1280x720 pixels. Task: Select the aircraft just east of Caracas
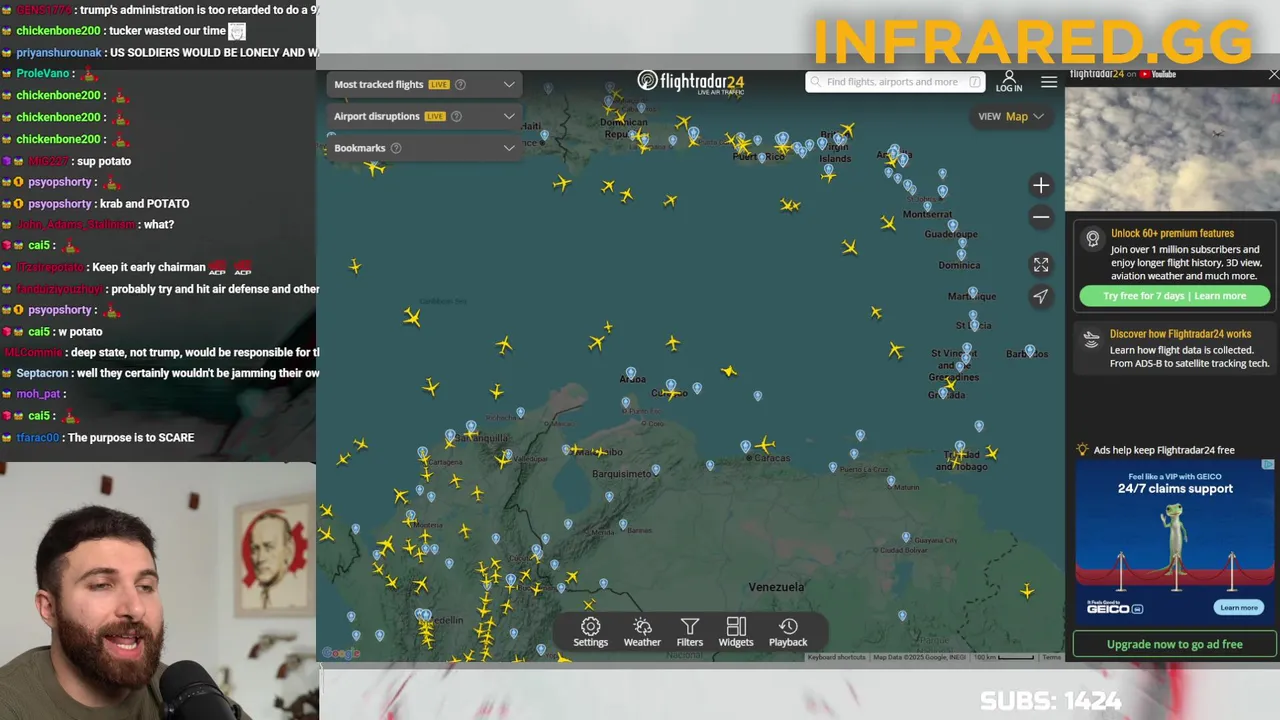pyautogui.click(x=765, y=444)
